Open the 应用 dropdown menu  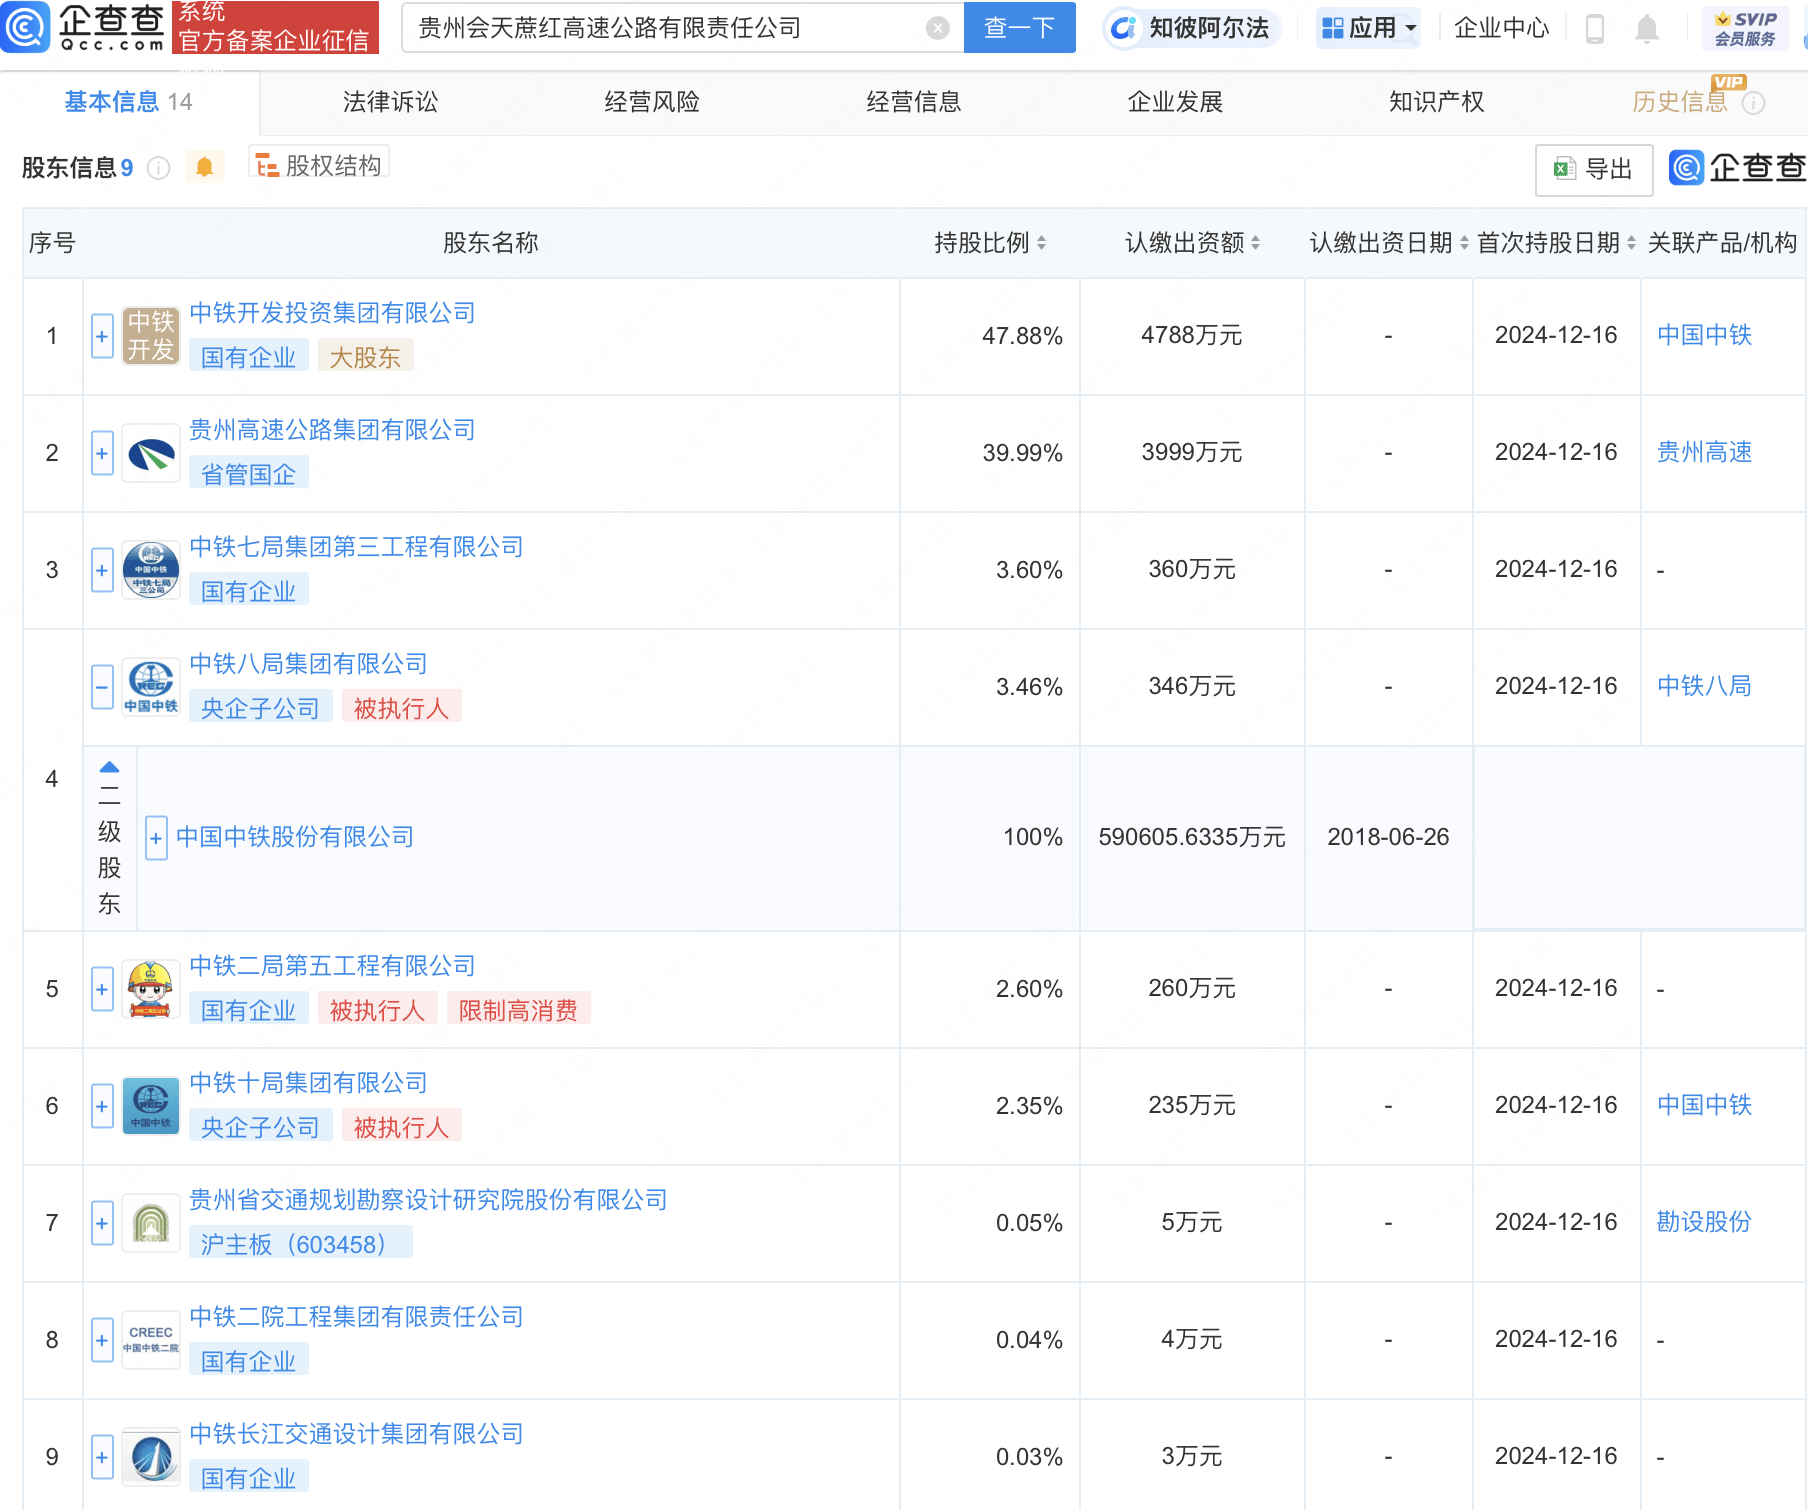(x=1369, y=28)
